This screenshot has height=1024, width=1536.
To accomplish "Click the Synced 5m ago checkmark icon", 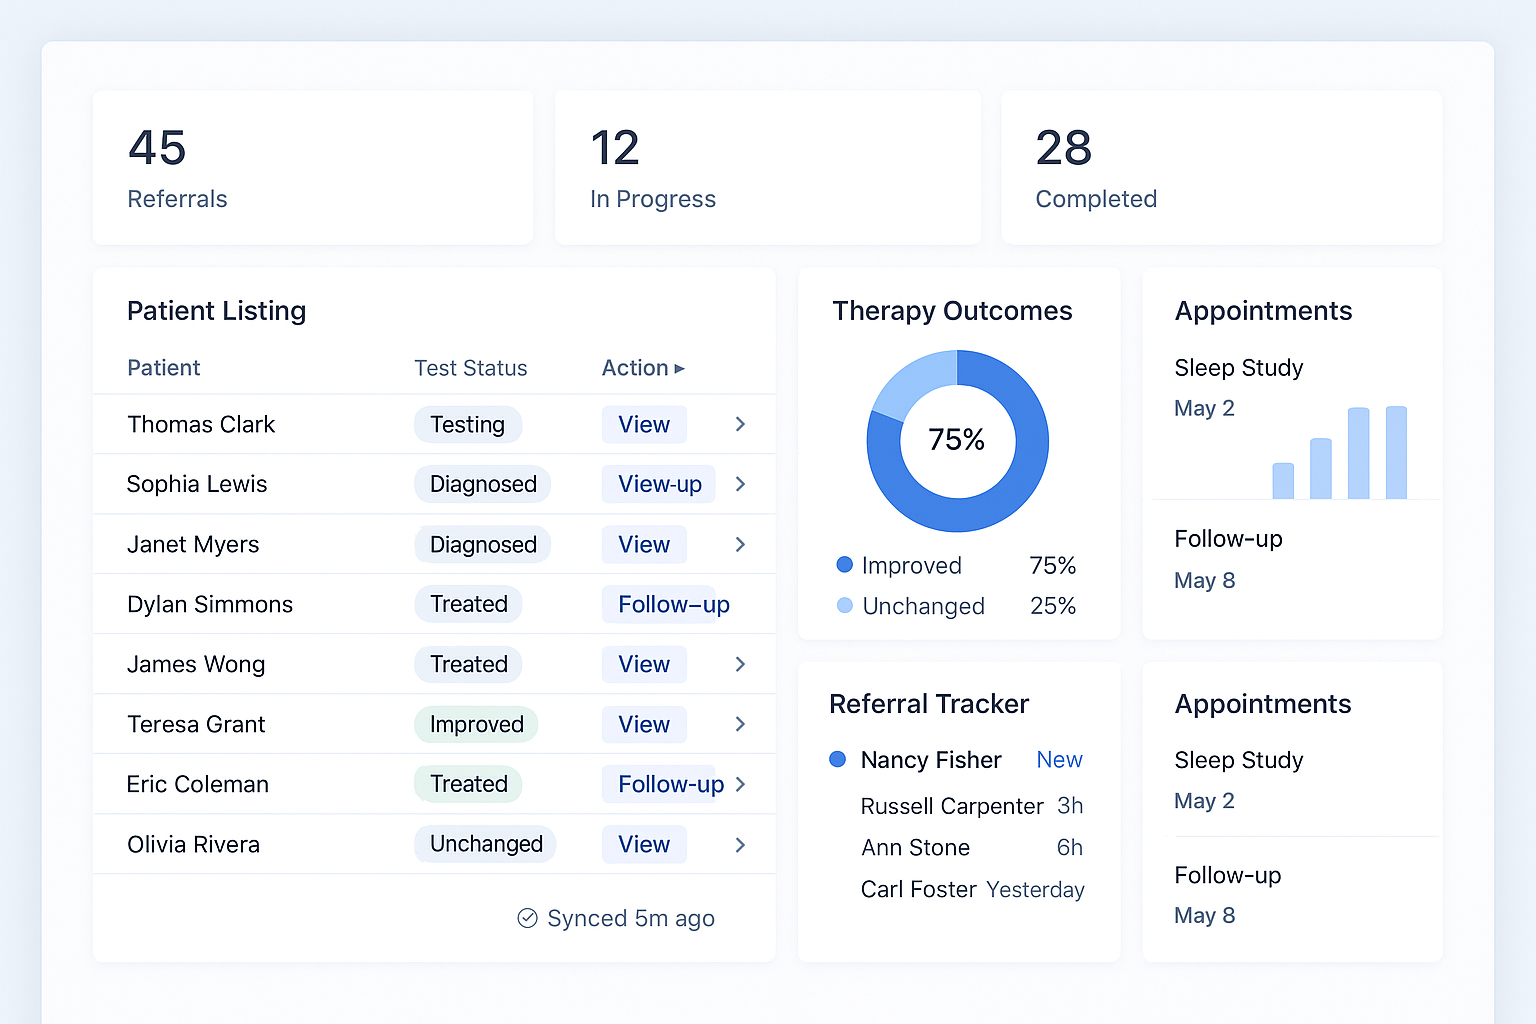I will [x=528, y=918].
